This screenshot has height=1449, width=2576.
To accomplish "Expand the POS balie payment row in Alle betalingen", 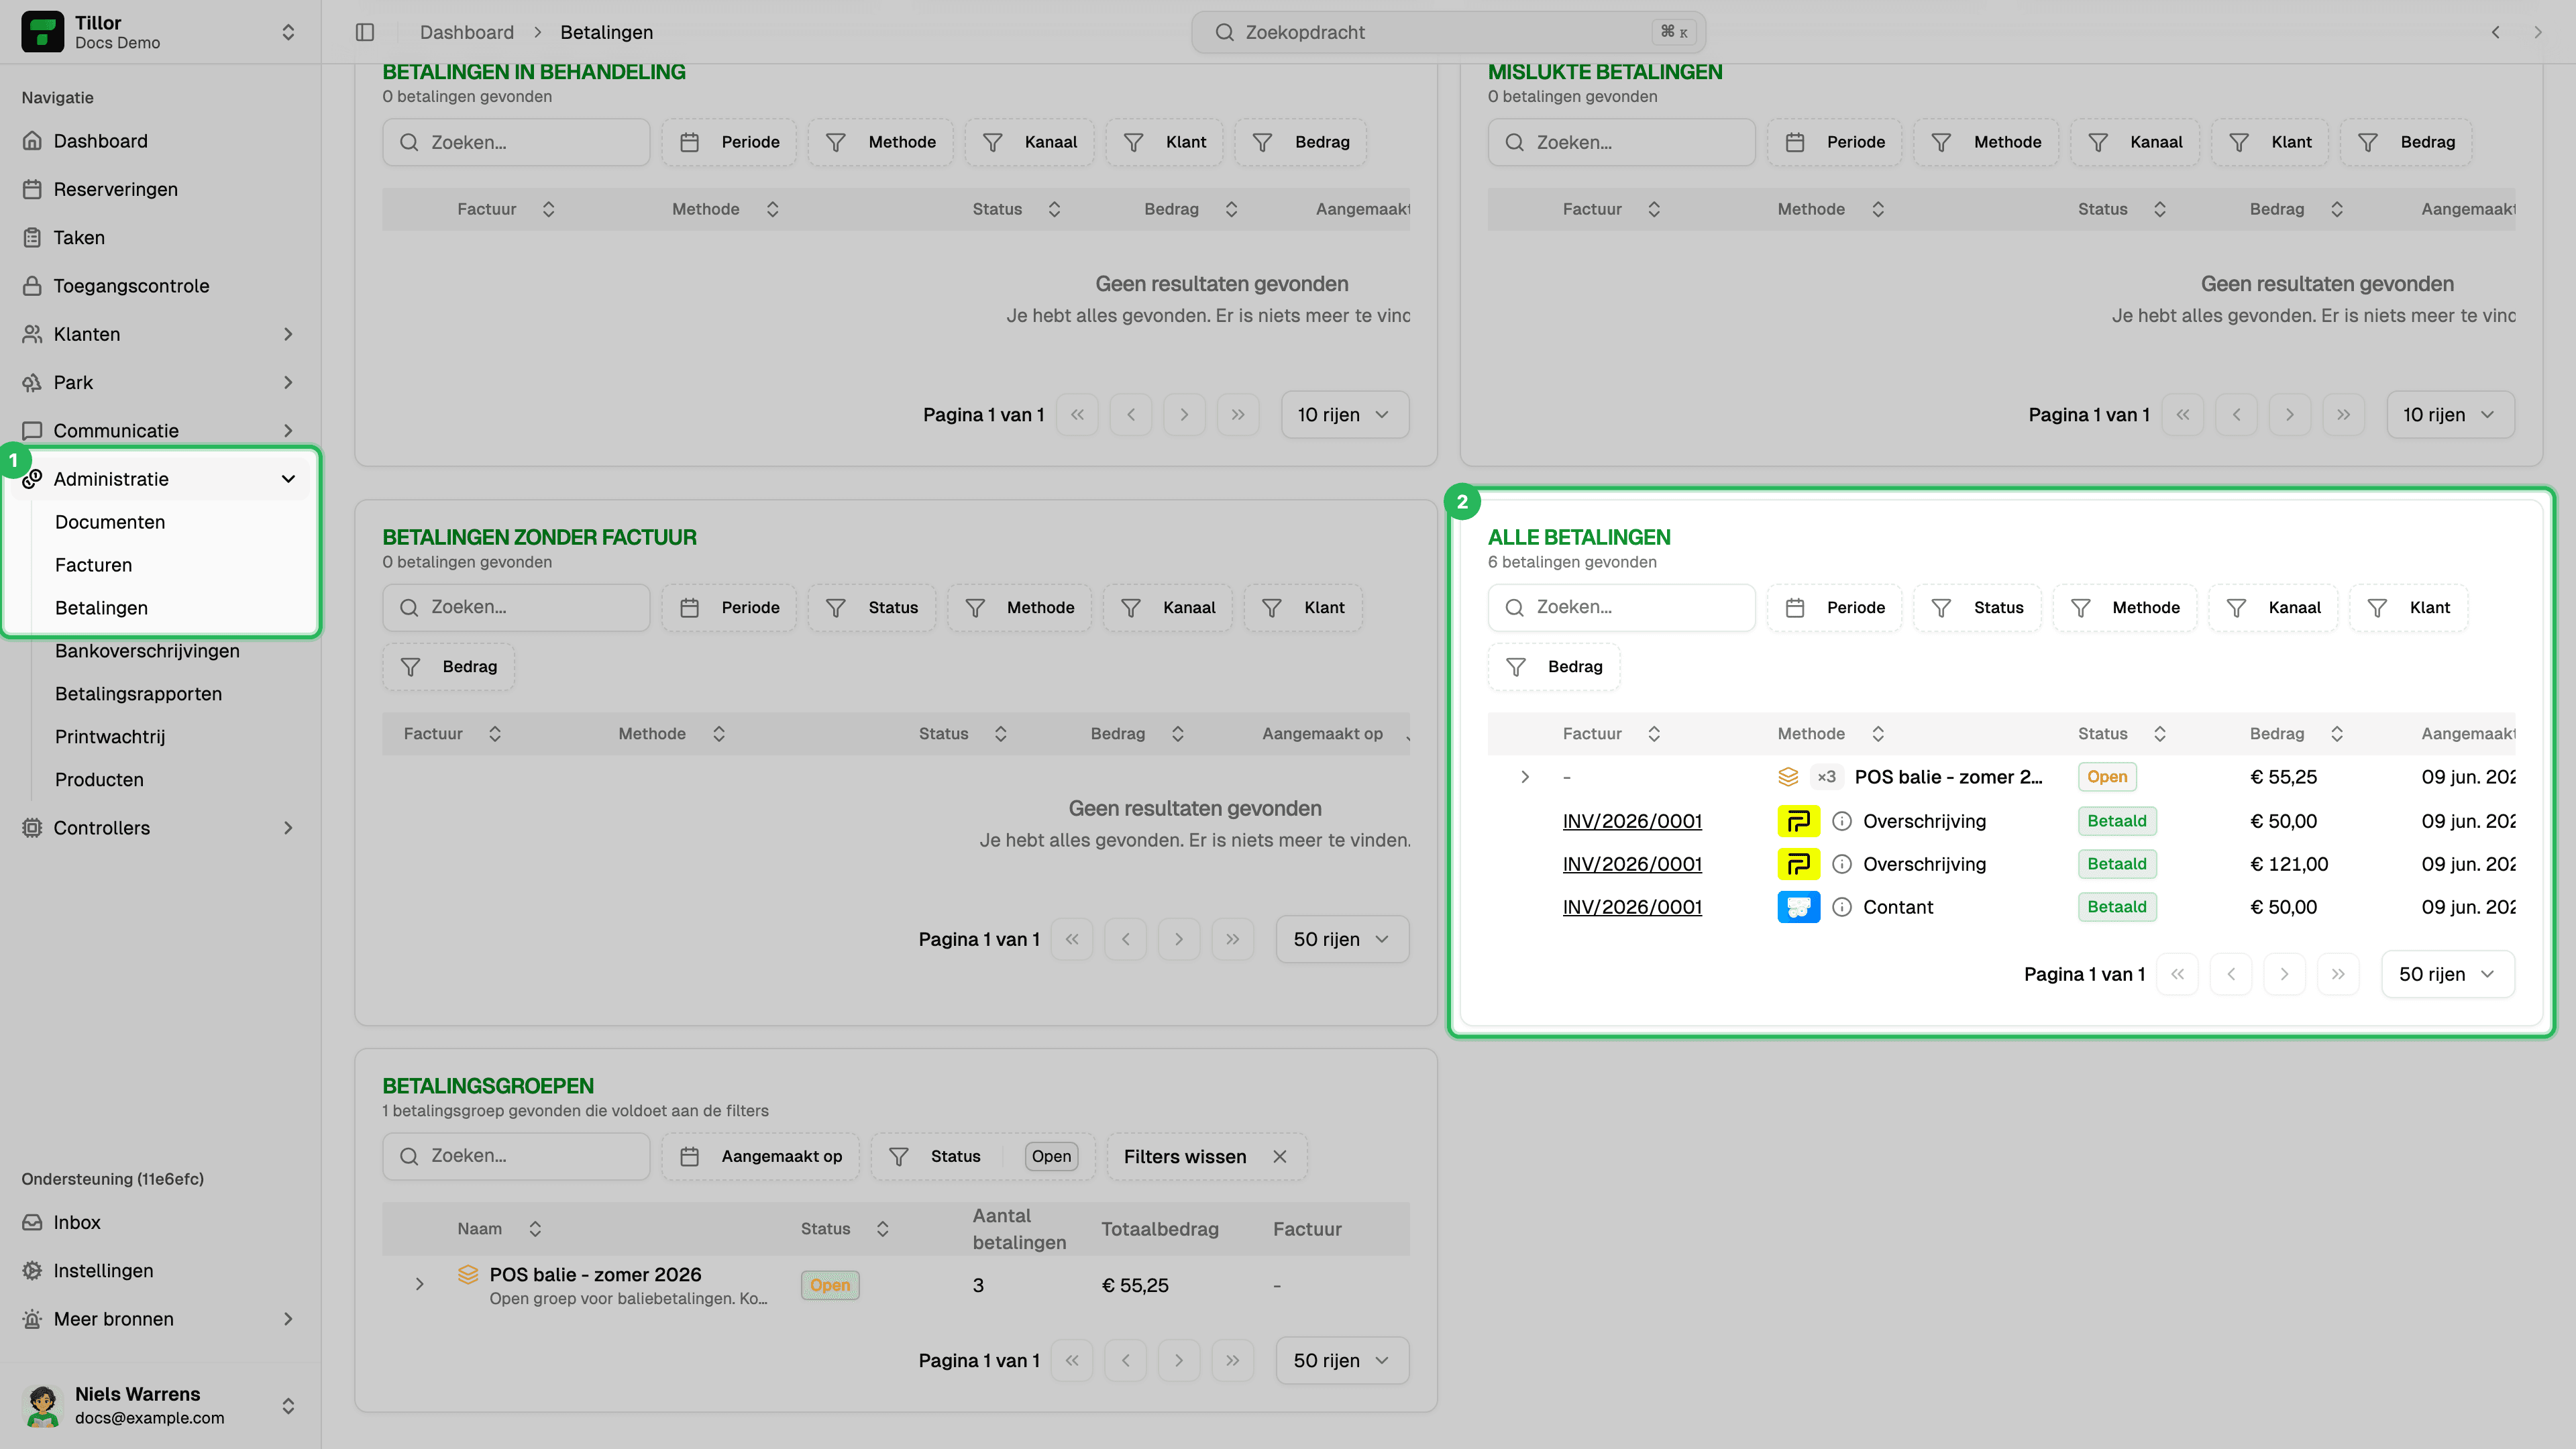I will [x=1525, y=777].
